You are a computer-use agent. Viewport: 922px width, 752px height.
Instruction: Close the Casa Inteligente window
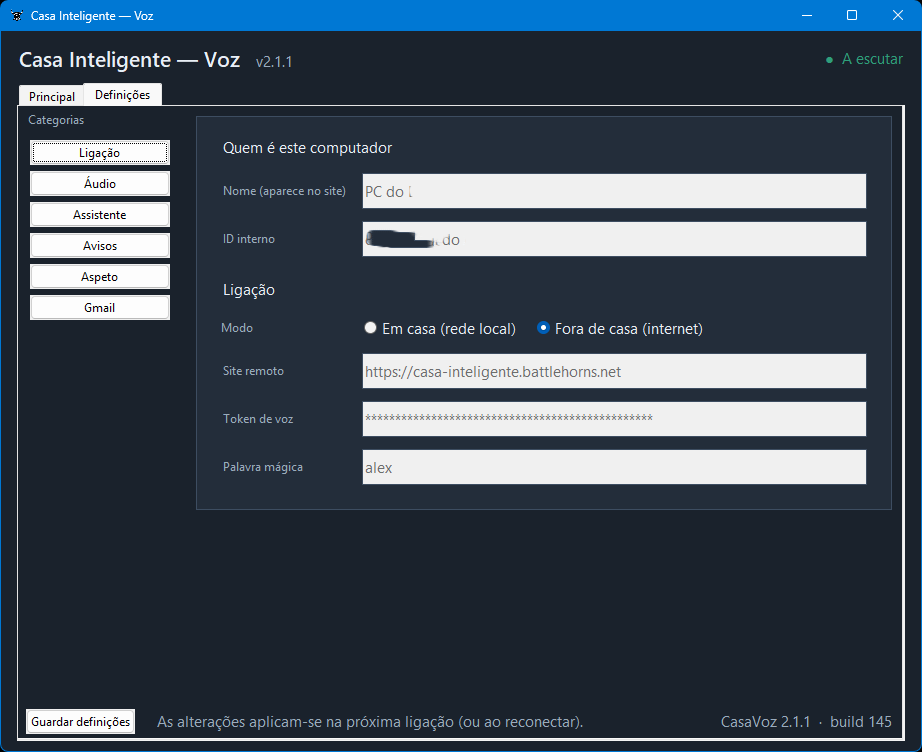click(x=897, y=16)
